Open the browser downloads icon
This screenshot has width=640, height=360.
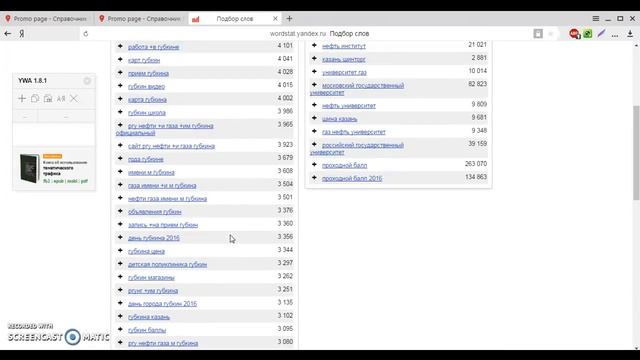pyautogui.click(x=630, y=34)
